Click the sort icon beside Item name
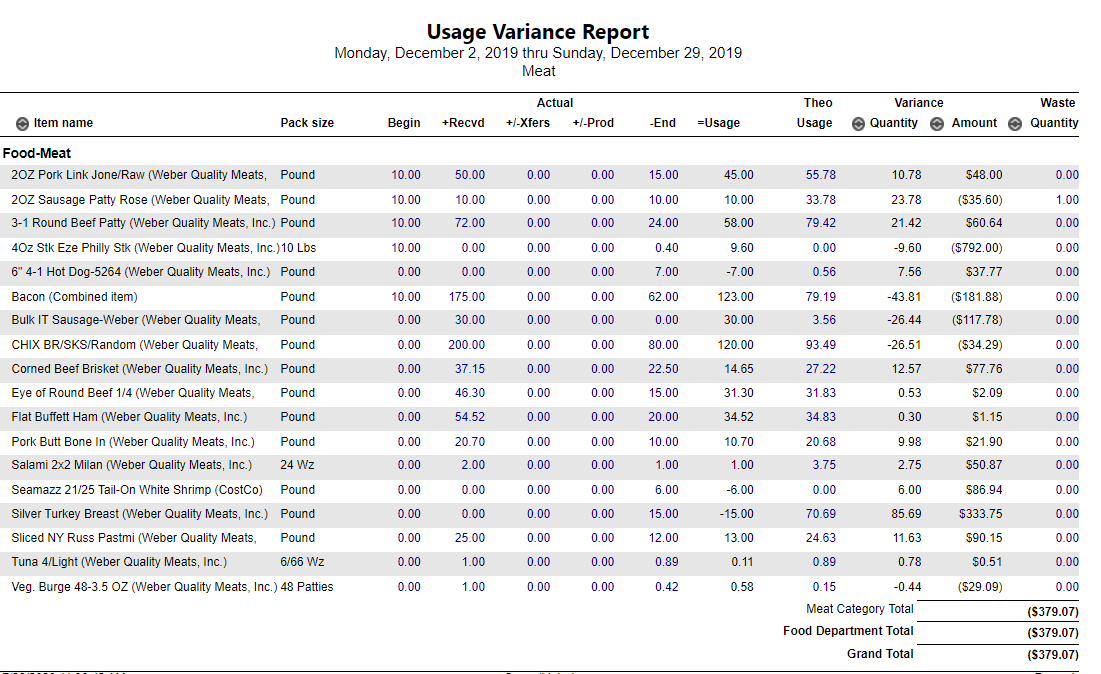Image resolution: width=1101 pixels, height=674 pixels. 22,124
